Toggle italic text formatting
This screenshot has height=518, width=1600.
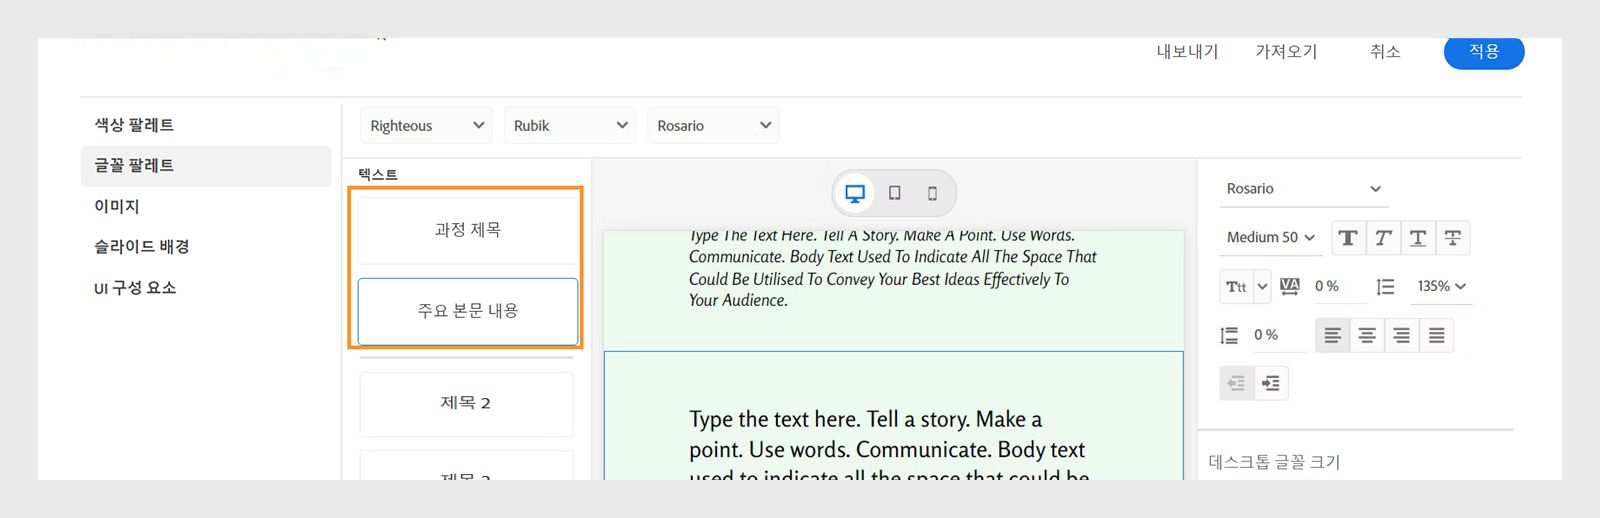1383,238
